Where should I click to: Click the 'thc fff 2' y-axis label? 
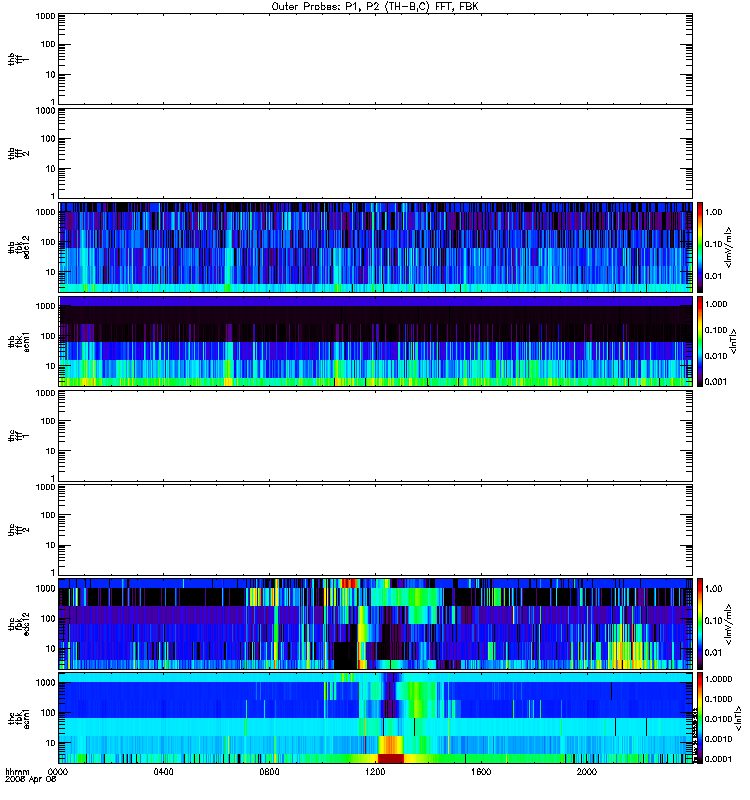click(x=19, y=530)
